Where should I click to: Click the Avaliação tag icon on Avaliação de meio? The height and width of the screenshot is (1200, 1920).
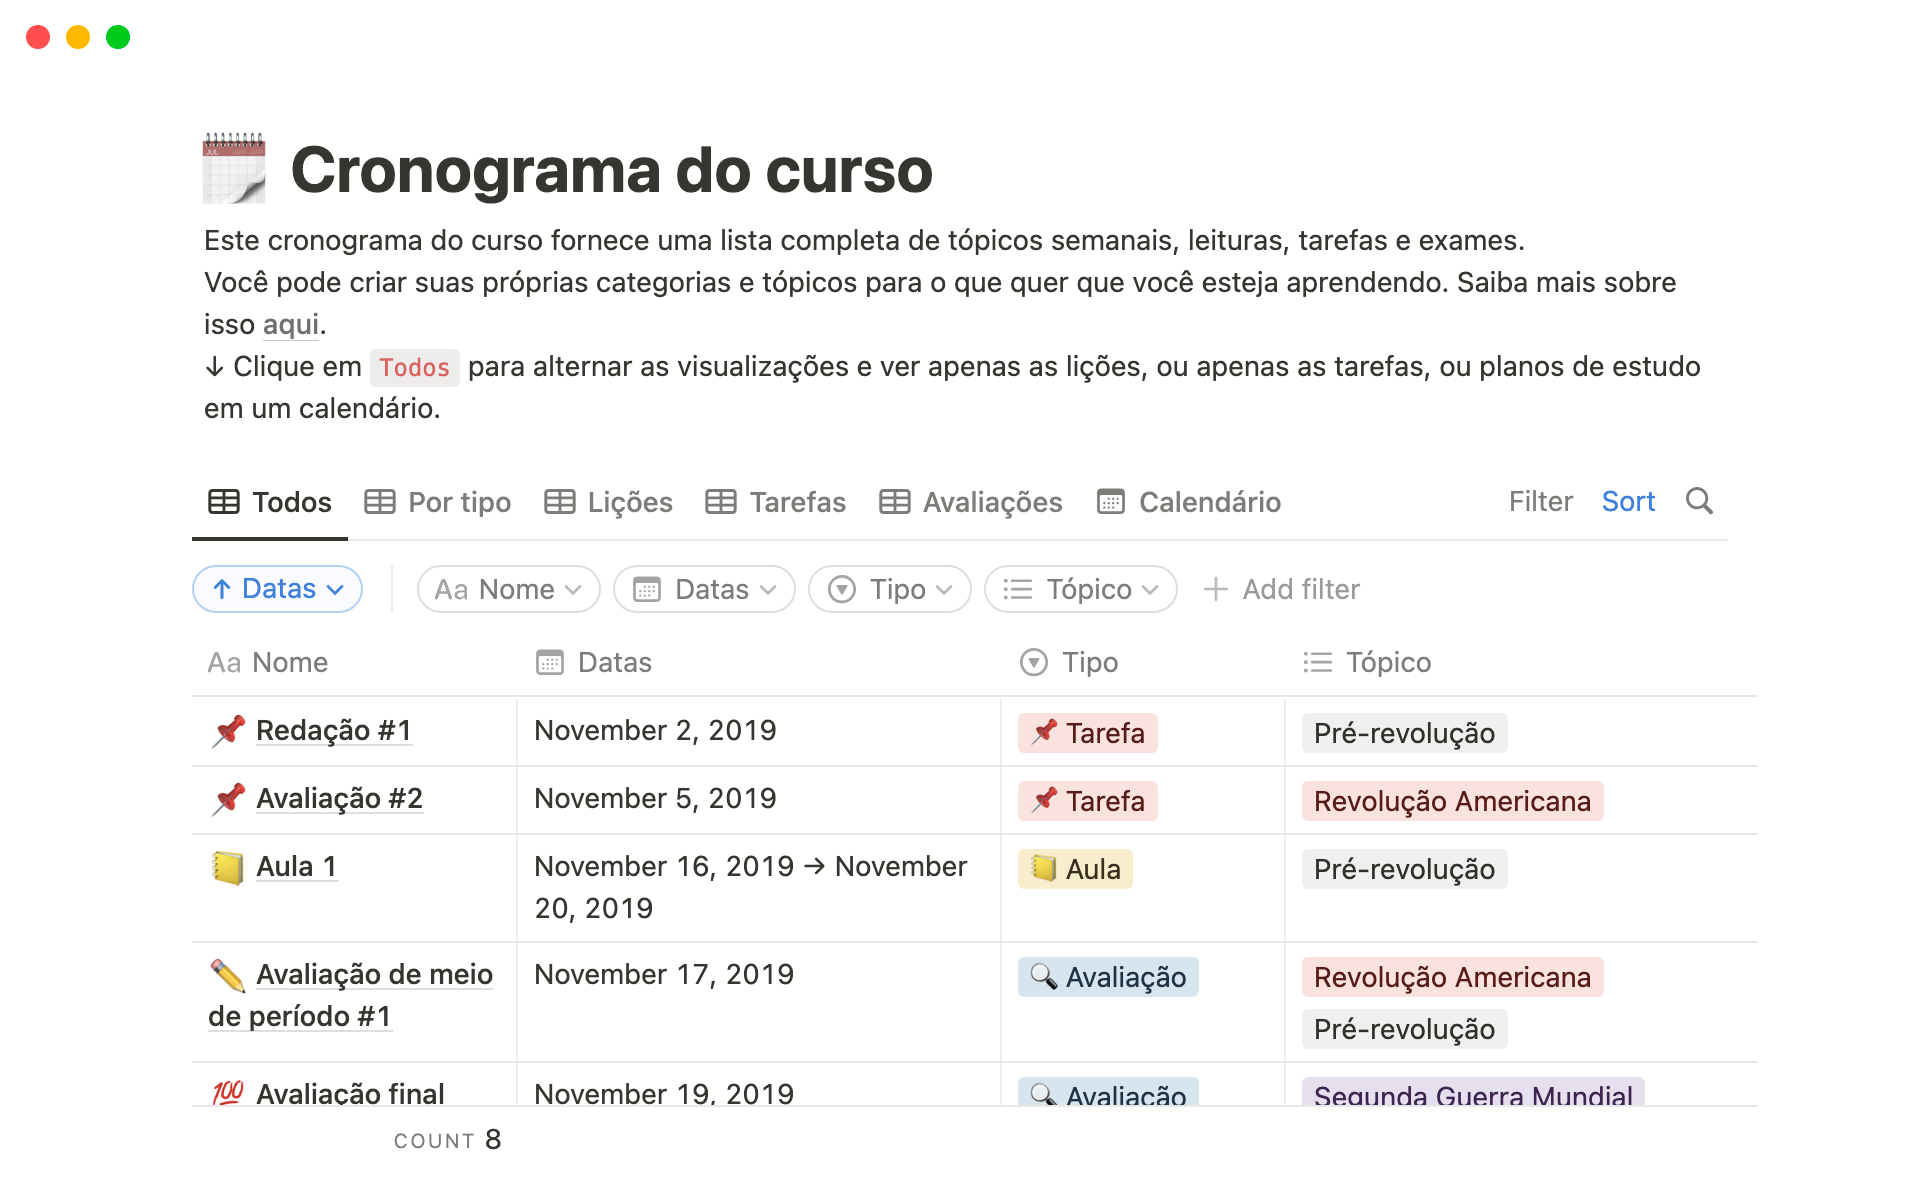[1035, 976]
